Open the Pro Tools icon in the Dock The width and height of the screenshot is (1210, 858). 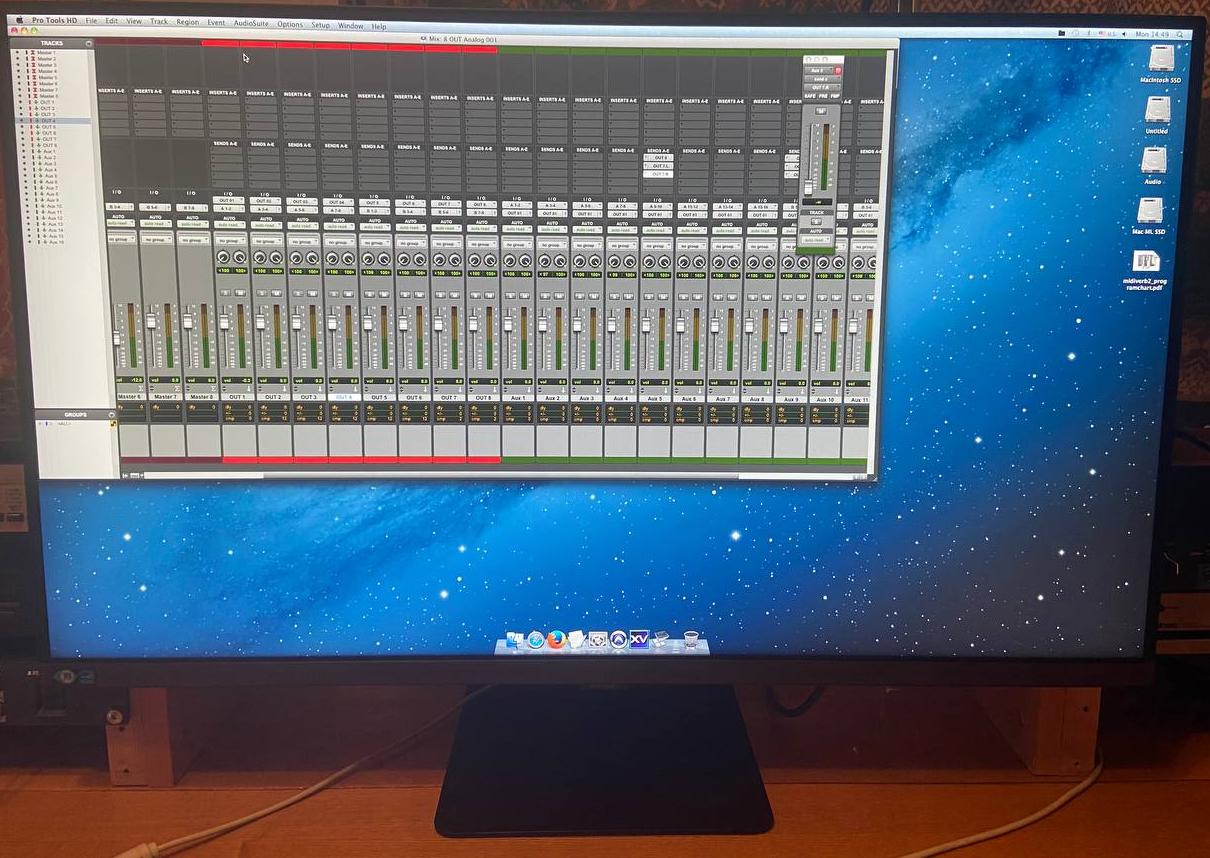point(619,639)
